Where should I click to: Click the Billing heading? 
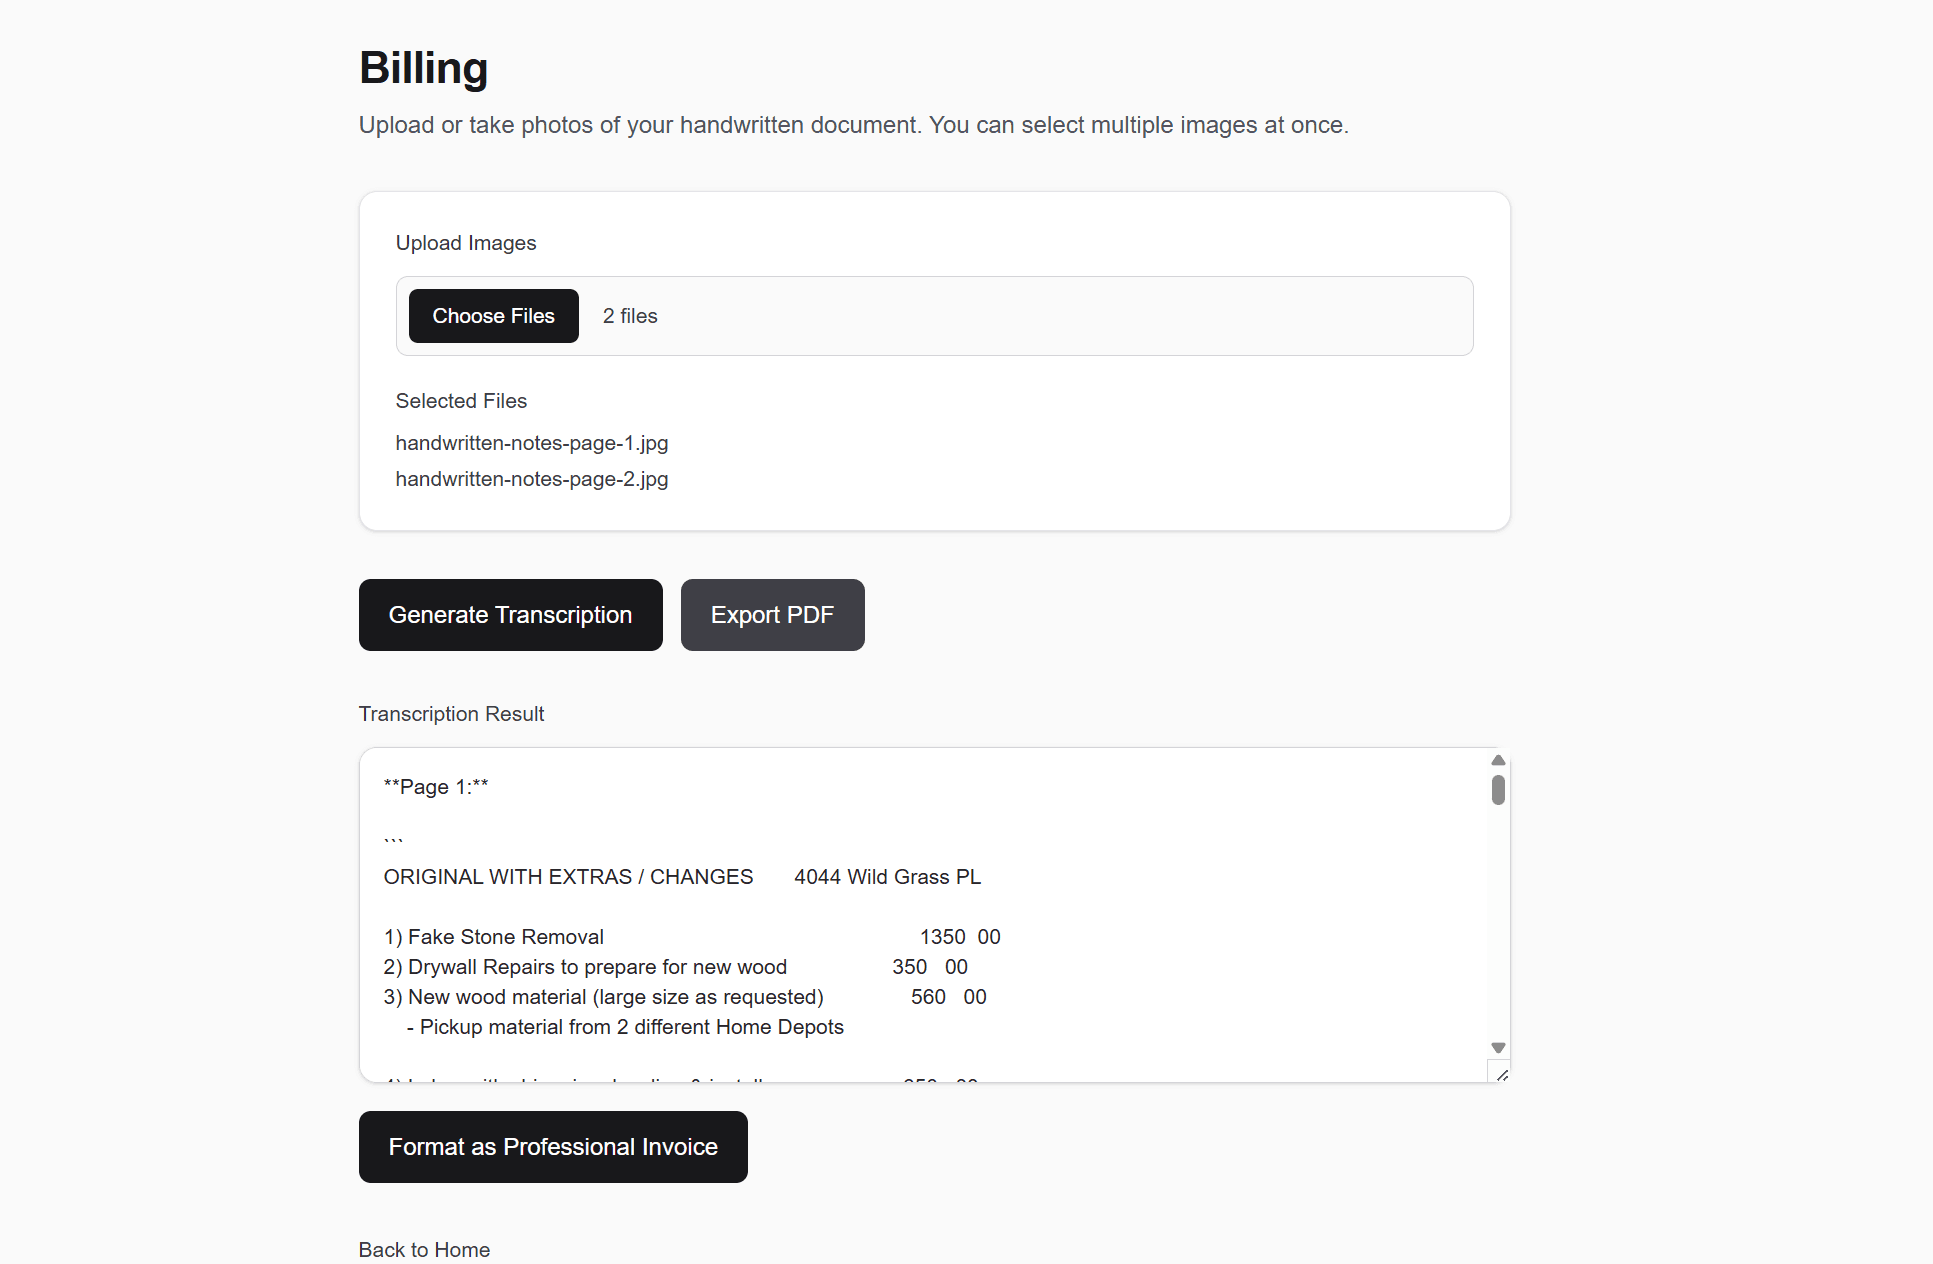tap(423, 68)
